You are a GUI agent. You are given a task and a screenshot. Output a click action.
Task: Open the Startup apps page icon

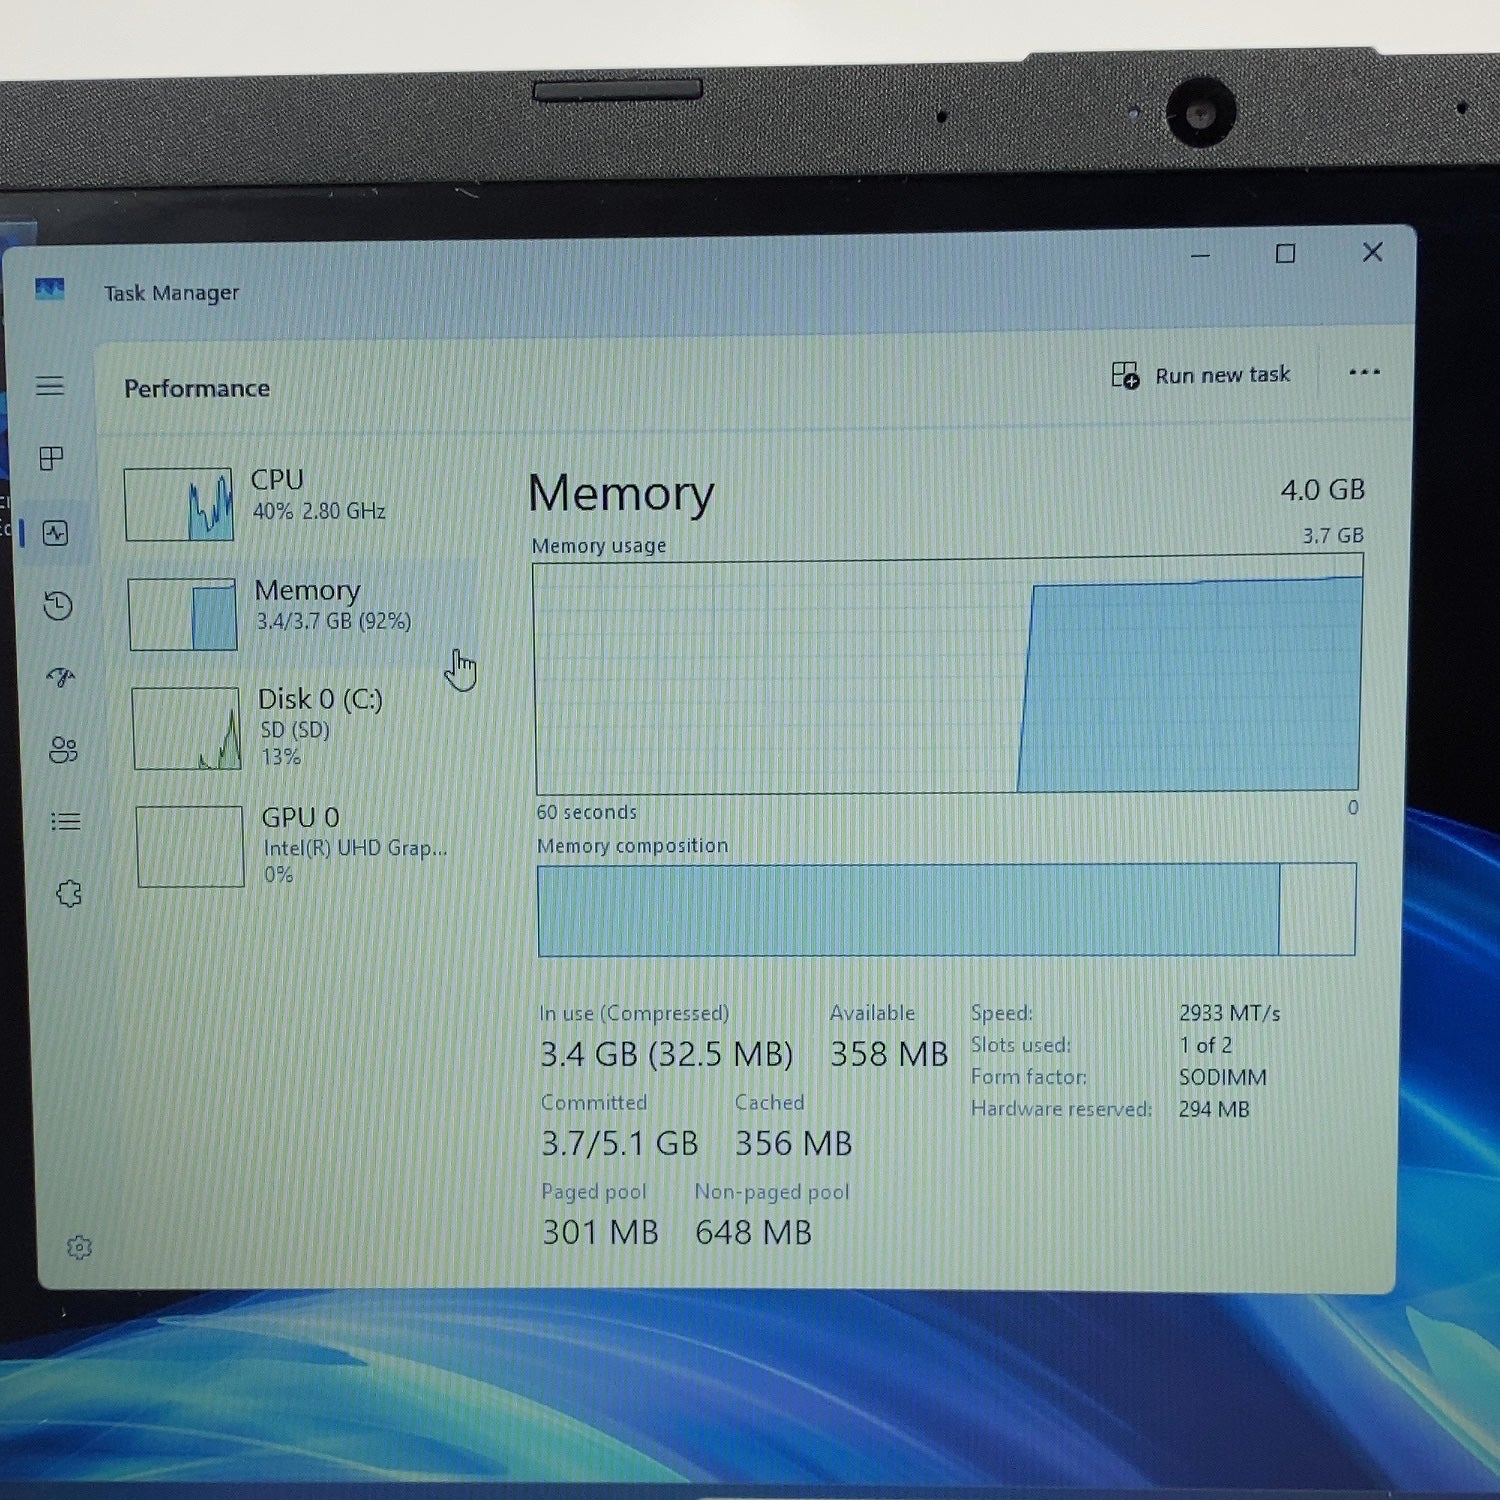[61, 677]
